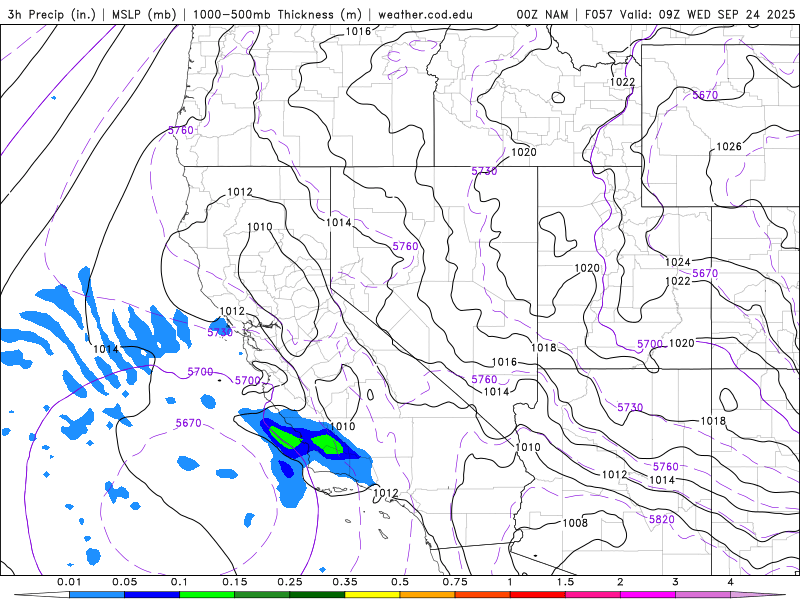Click the dark green 0.25–0.35 legend swatch

[317, 595]
